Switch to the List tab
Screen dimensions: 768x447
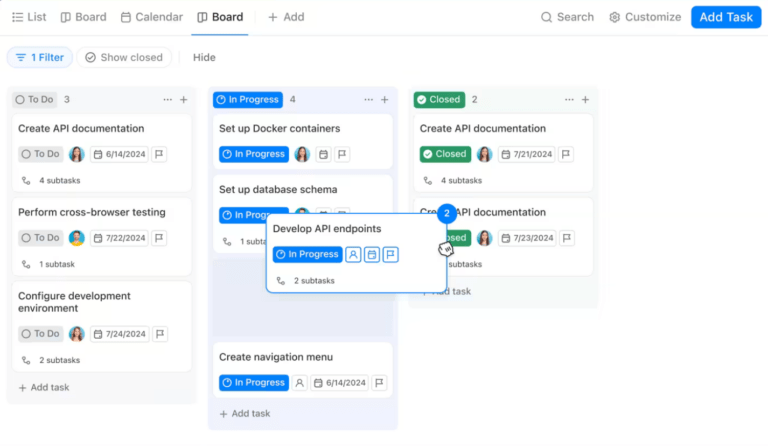[x=29, y=17]
